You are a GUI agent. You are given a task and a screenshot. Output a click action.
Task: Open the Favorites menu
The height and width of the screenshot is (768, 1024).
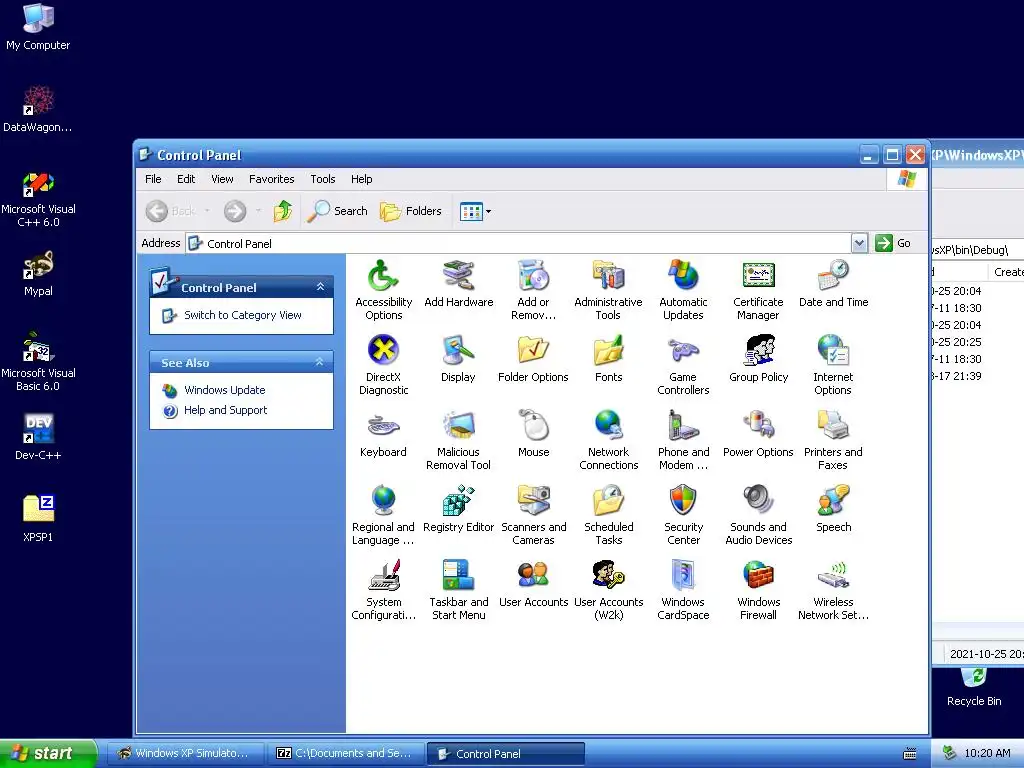coord(272,179)
